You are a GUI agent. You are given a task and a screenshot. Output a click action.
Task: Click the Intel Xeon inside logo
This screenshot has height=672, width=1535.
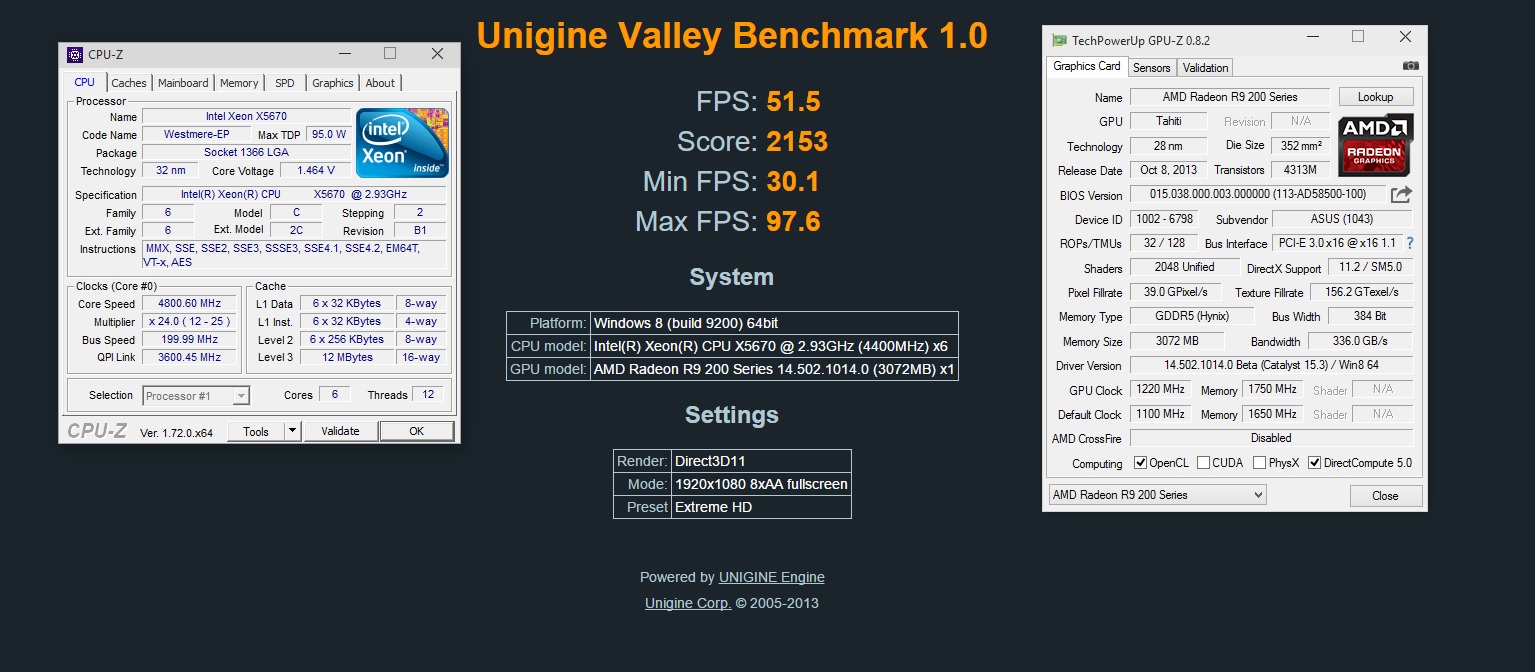tap(403, 143)
